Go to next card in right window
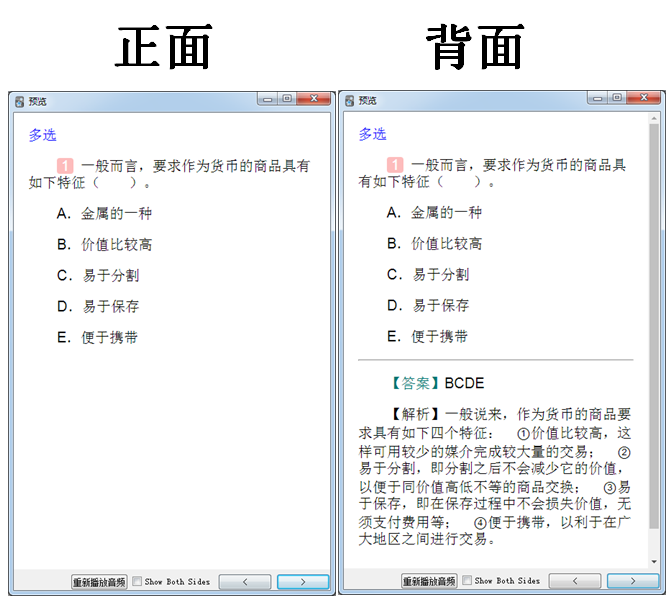The height and width of the screenshot is (596, 672). coord(633,581)
